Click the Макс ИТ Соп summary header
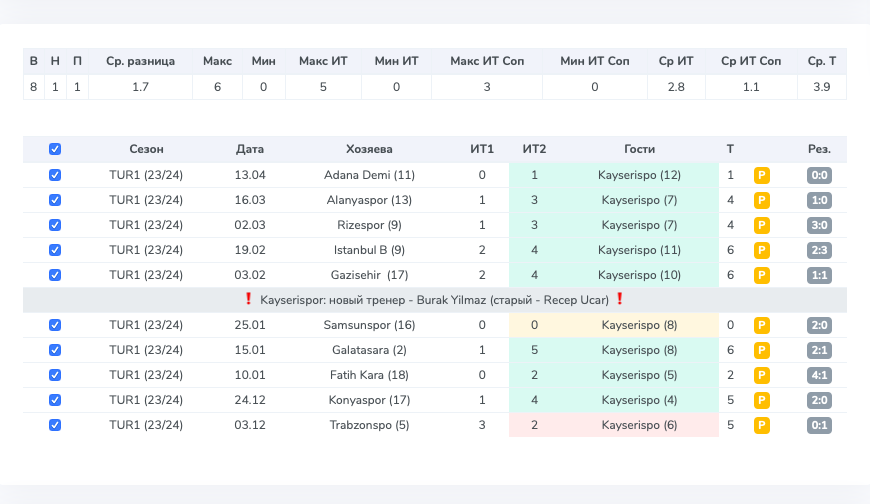This screenshot has height=504, width=870. click(487, 61)
